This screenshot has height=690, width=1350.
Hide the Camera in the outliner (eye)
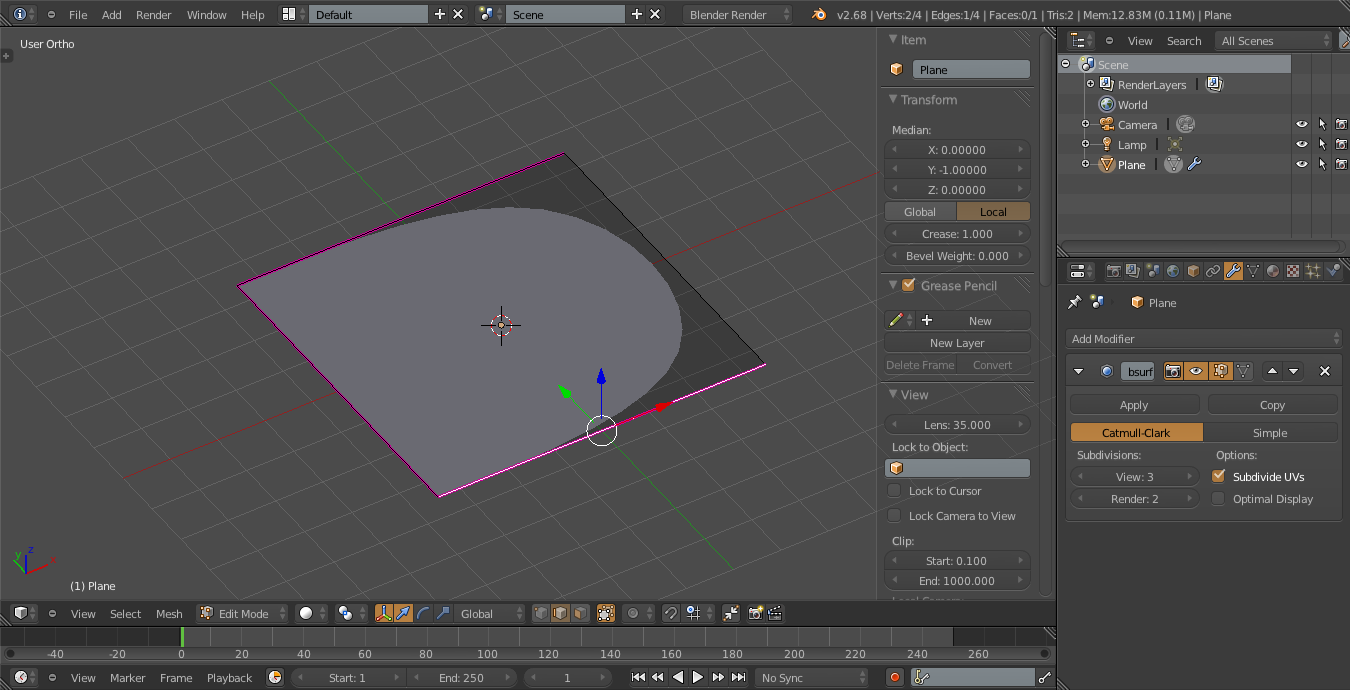click(1302, 124)
